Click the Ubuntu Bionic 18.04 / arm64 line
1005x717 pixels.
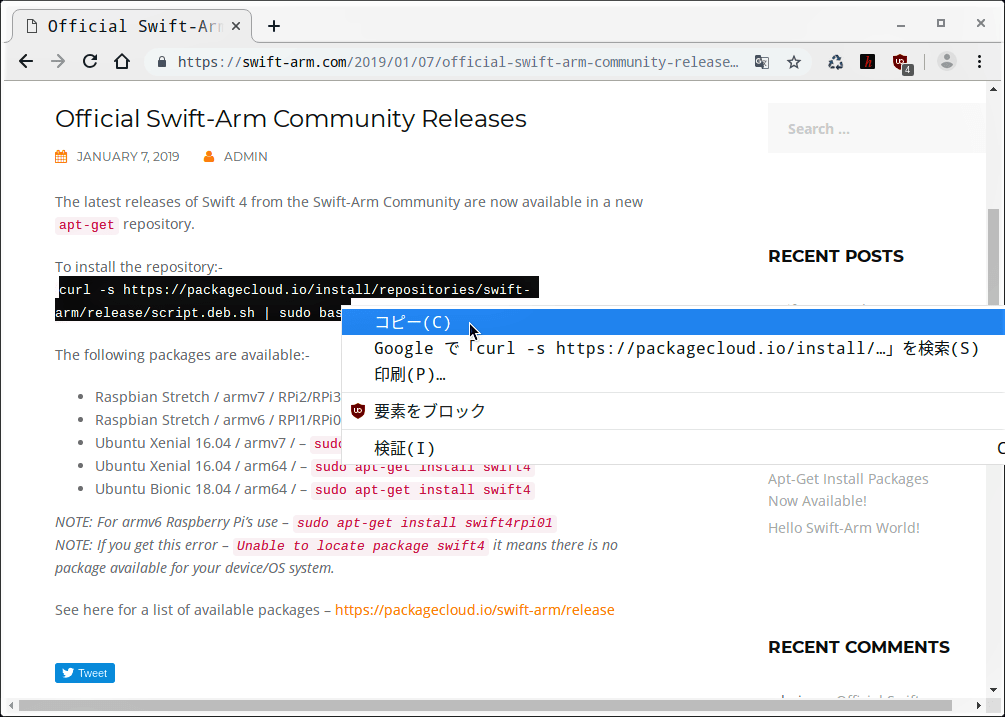click(314, 490)
